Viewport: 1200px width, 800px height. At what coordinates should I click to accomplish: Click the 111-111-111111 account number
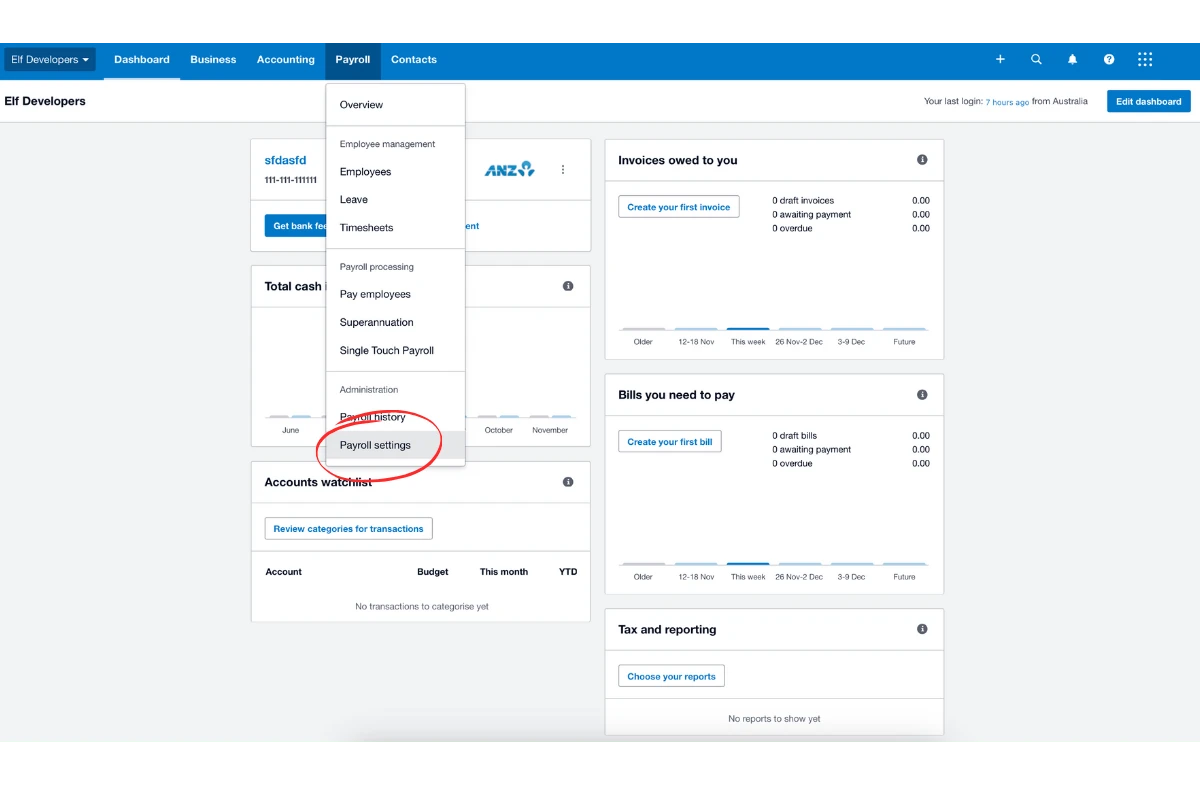click(291, 180)
